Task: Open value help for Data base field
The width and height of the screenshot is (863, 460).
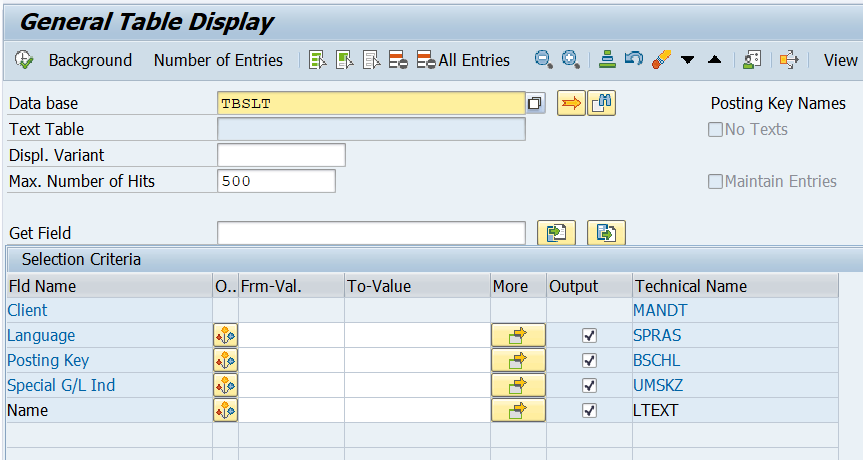Action: click(535, 103)
